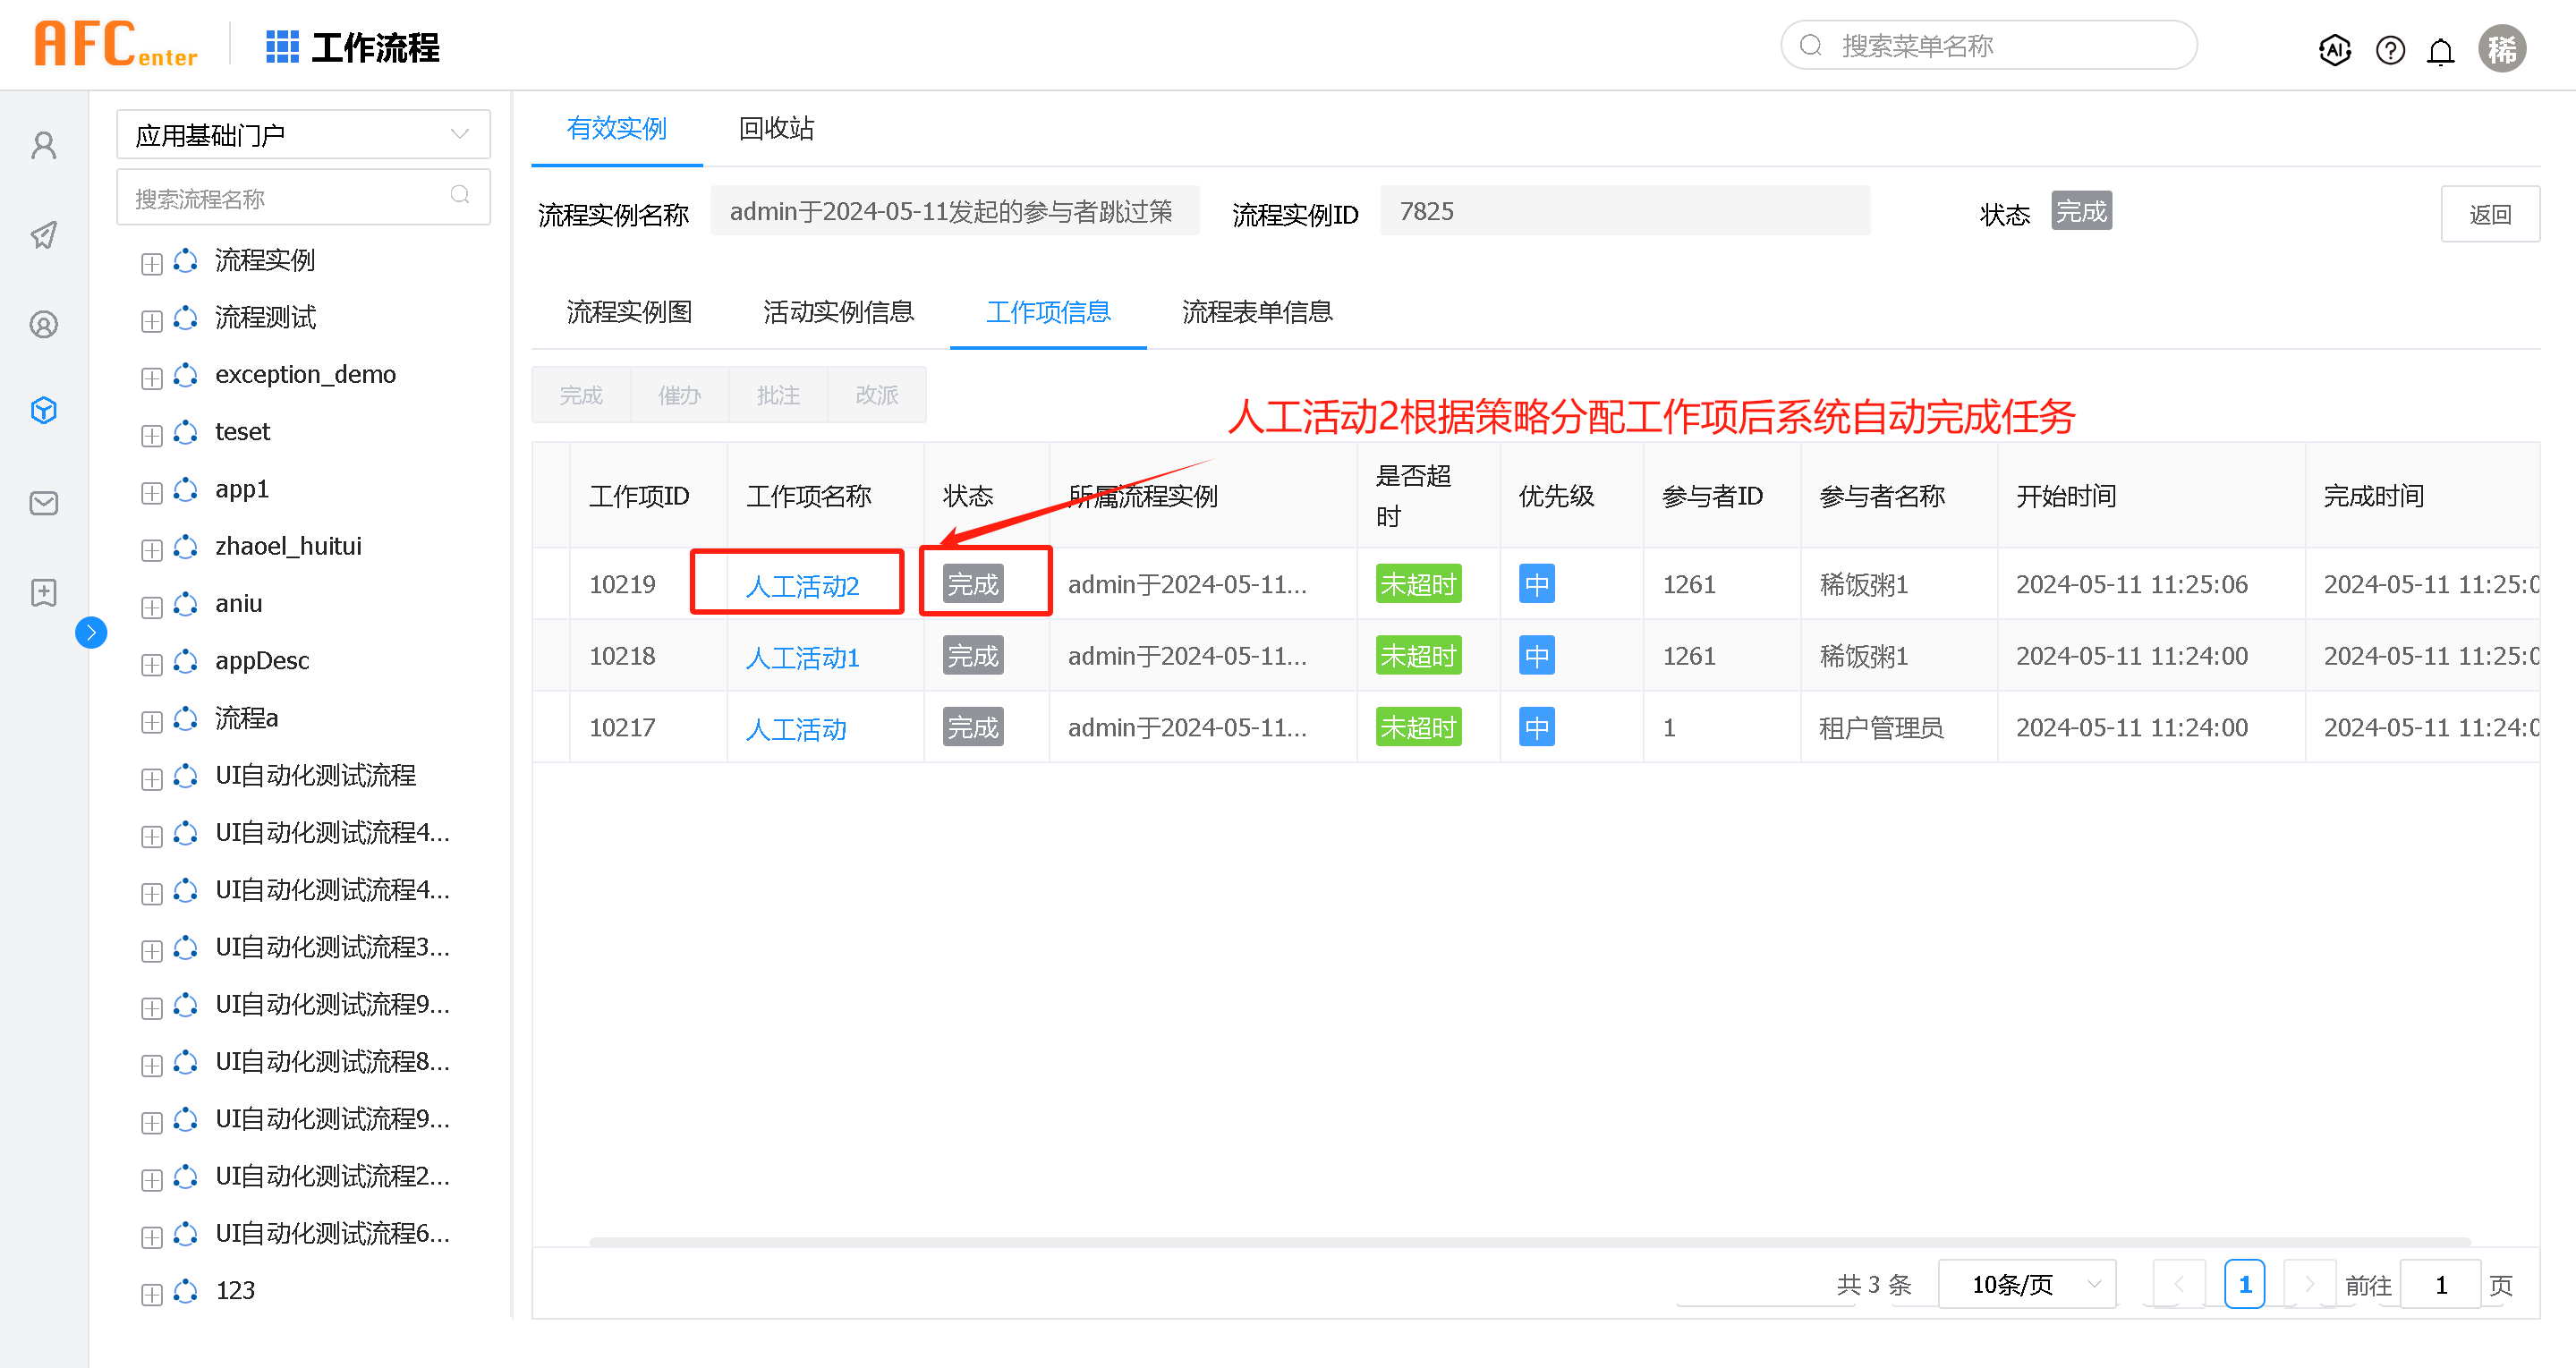Open the help question mark icon
The height and width of the screenshot is (1368, 2576).
pyautogui.click(x=2389, y=49)
